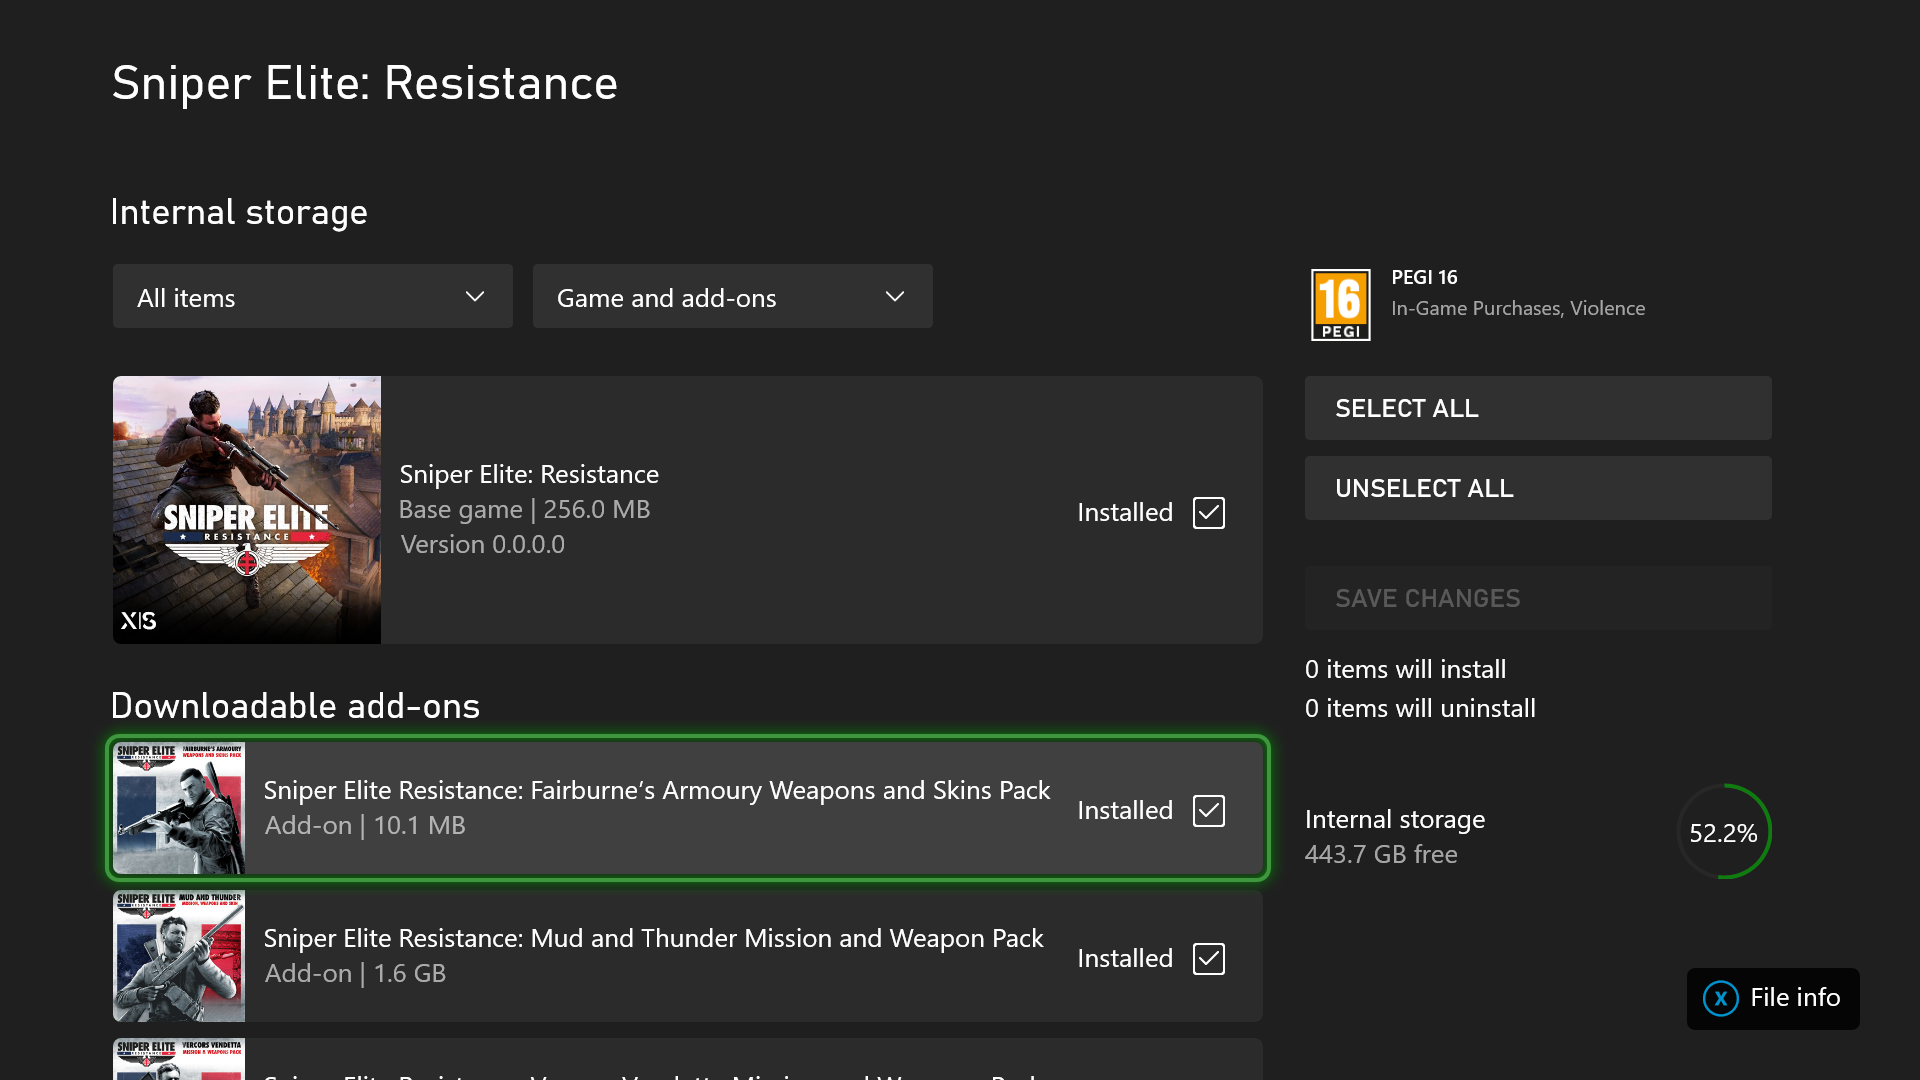
Task: Click the X button icon beside File info
Action: [x=1721, y=998]
